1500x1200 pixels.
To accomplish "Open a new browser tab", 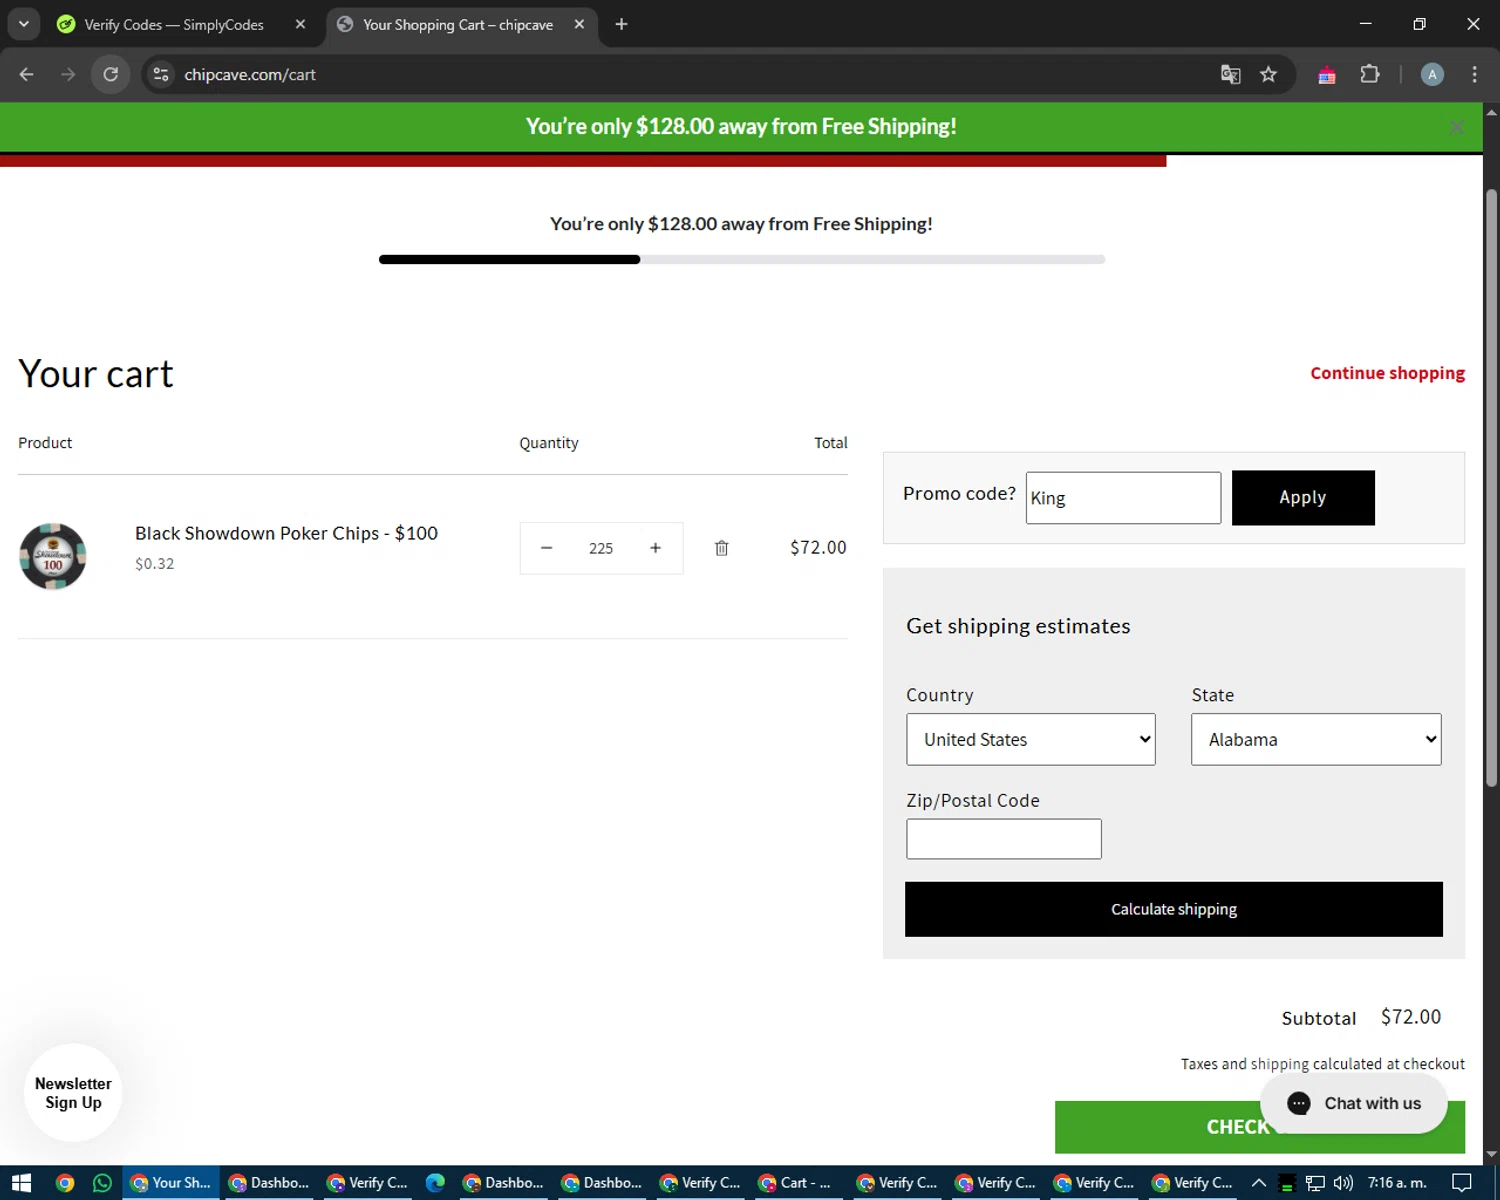I will coord(621,24).
